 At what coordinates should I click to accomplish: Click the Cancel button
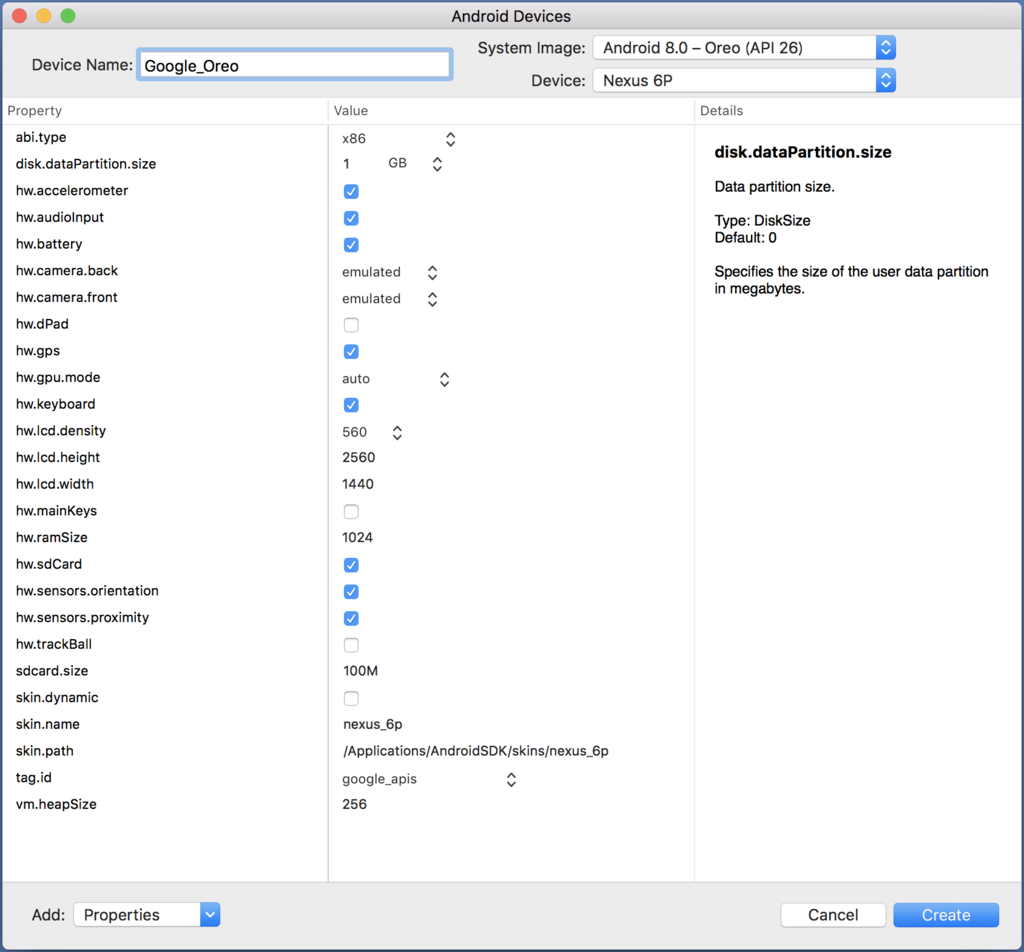pyautogui.click(x=833, y=915)
